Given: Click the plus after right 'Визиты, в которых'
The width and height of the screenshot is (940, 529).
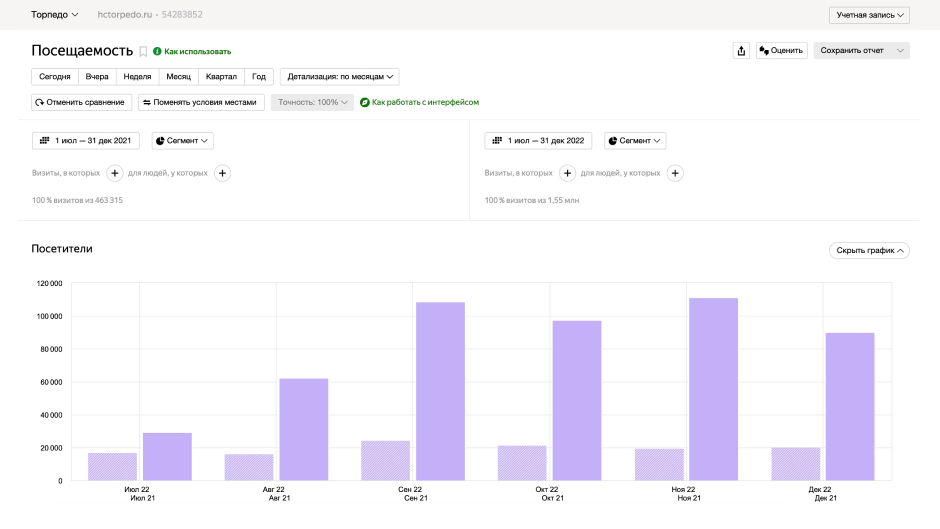Looking at the screenshot, I should (567, 173).
